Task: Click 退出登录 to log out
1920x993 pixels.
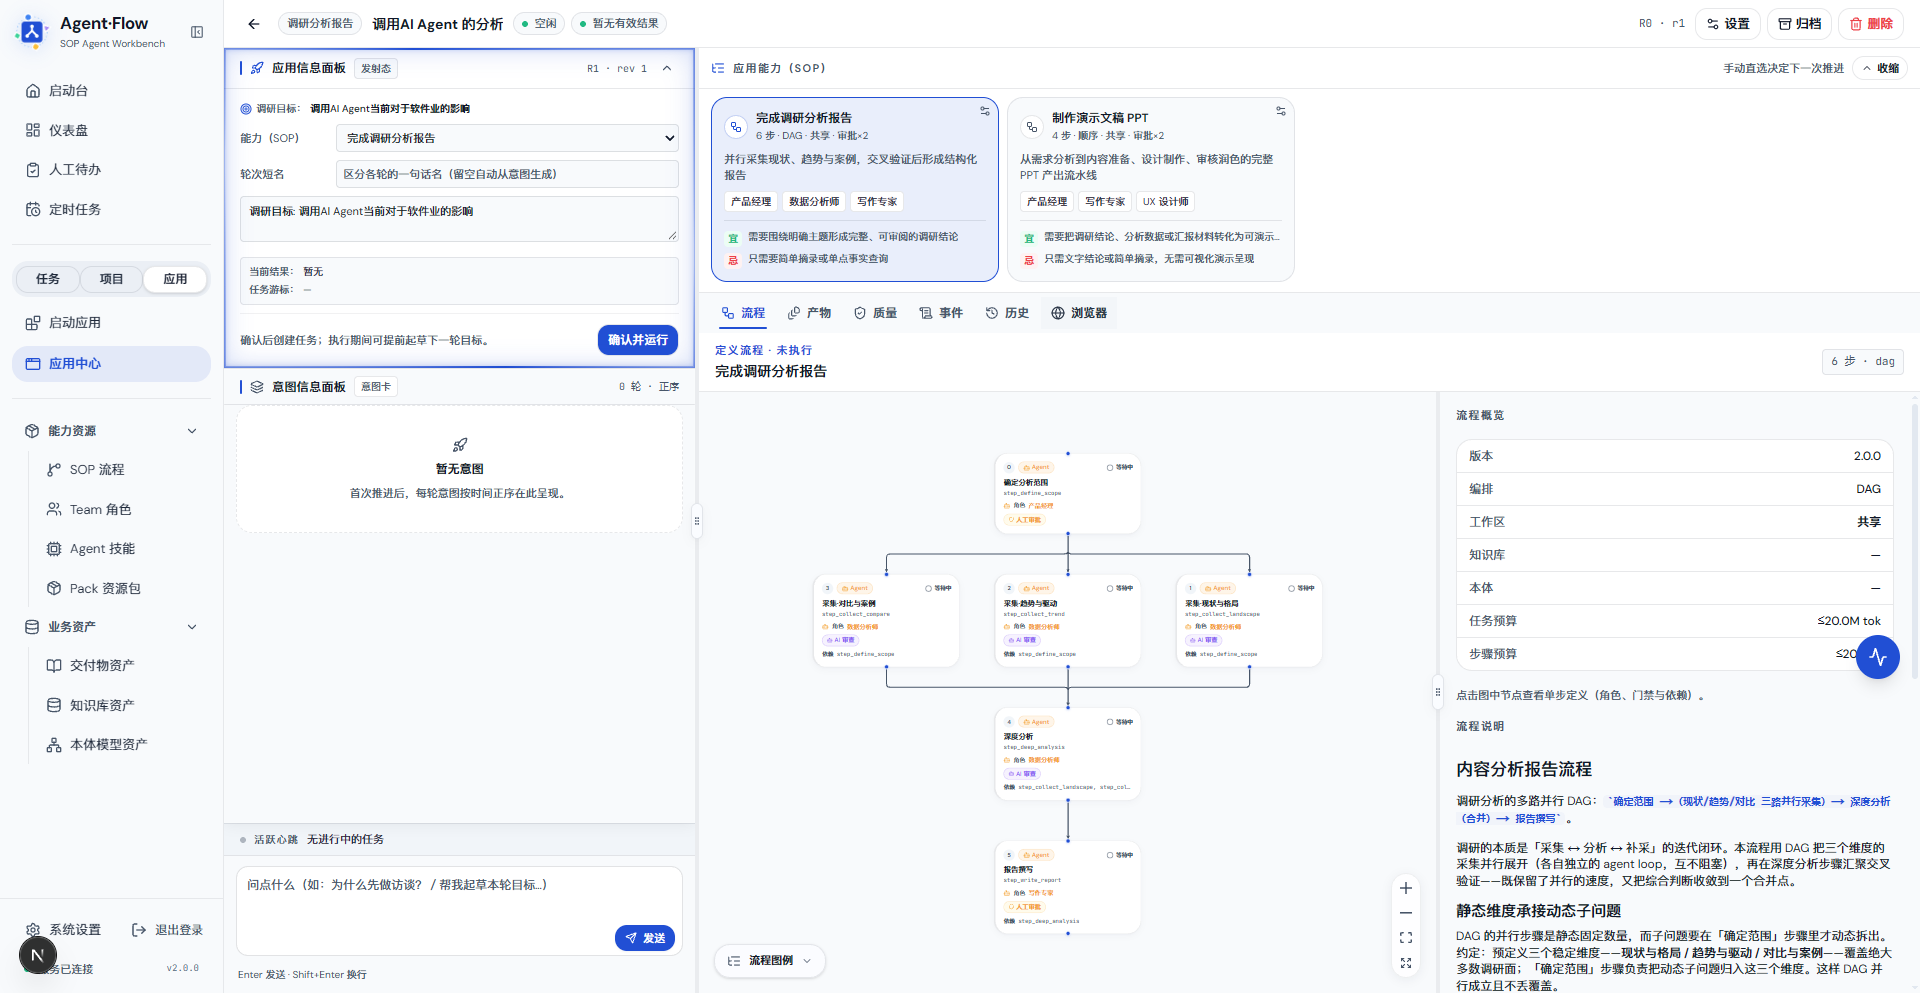Action: pos(167,930)
